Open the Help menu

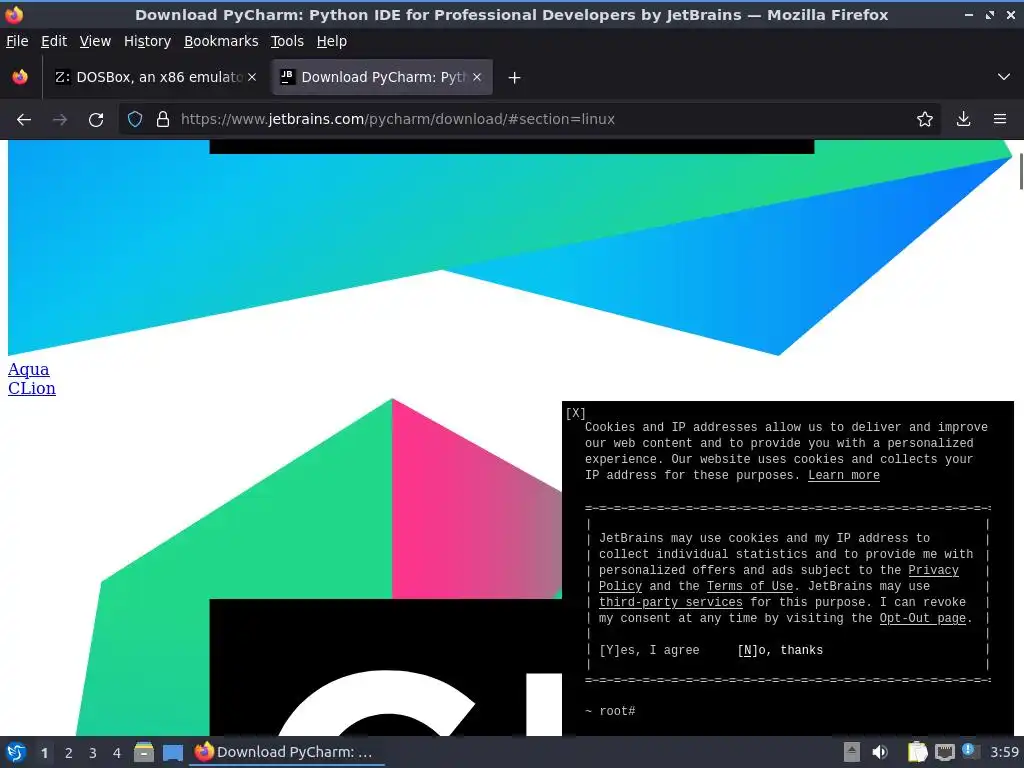(332, 41)
